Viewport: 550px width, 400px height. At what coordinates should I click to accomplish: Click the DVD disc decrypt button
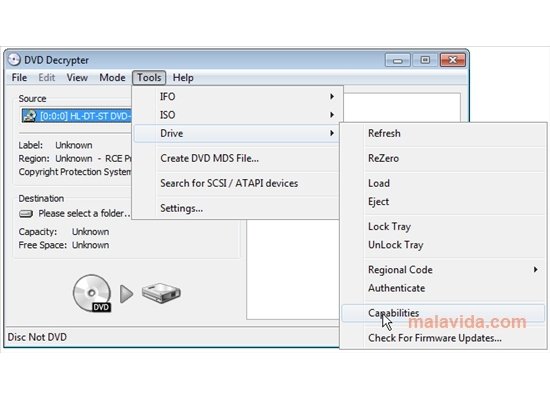pyautogui.click(x=92, y=293)
